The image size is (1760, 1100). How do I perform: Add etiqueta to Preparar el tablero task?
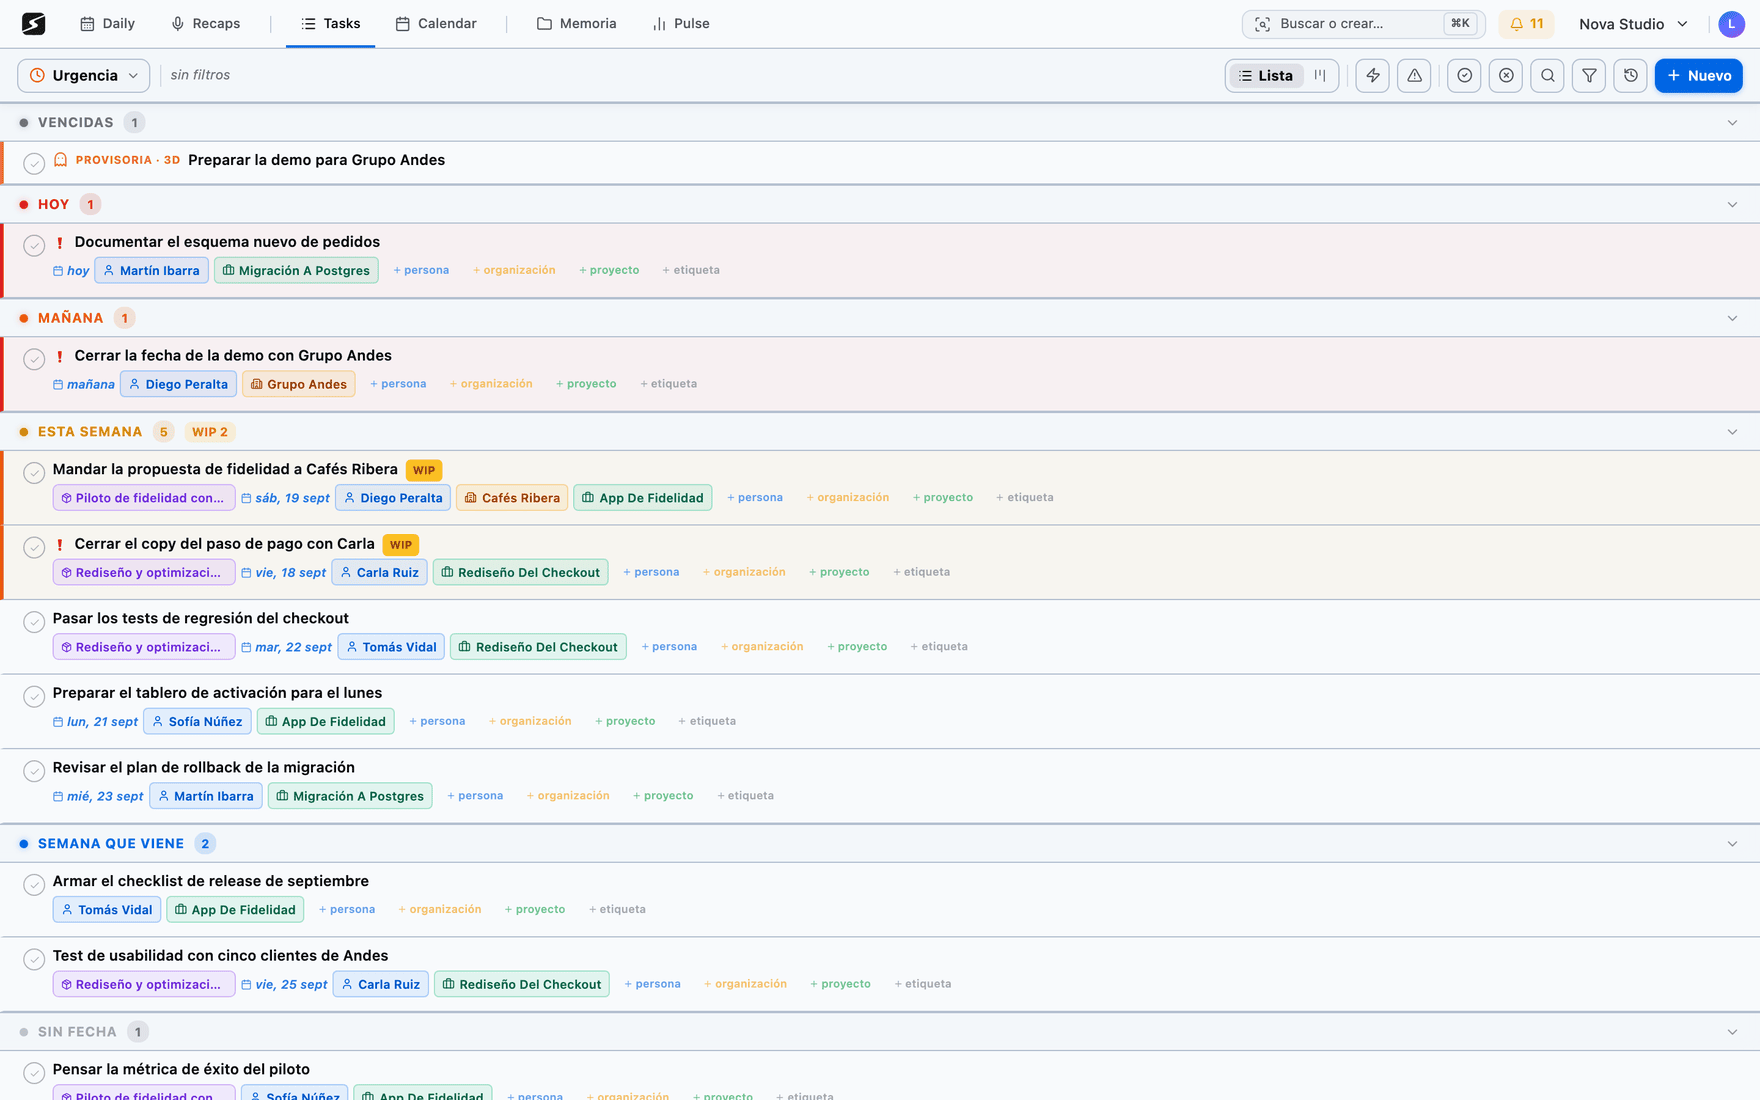tap(707, 721)
